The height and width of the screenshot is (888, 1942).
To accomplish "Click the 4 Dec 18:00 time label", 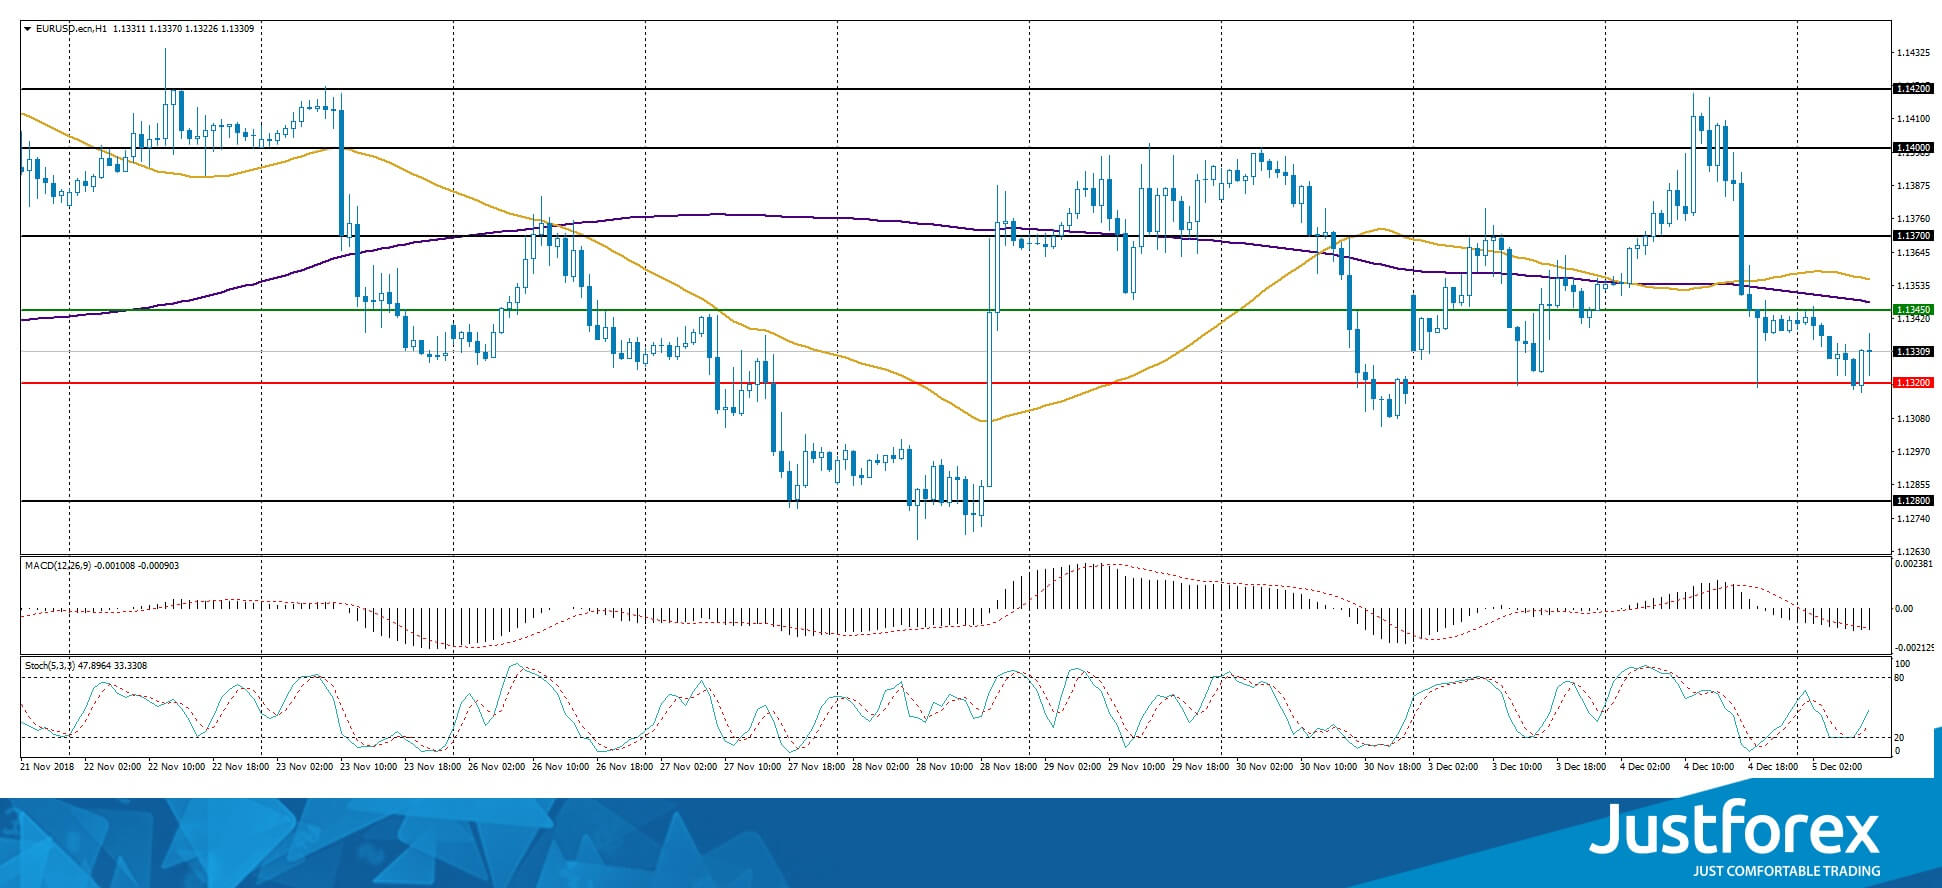I will pyautogui.click(x=1775, y=767).
